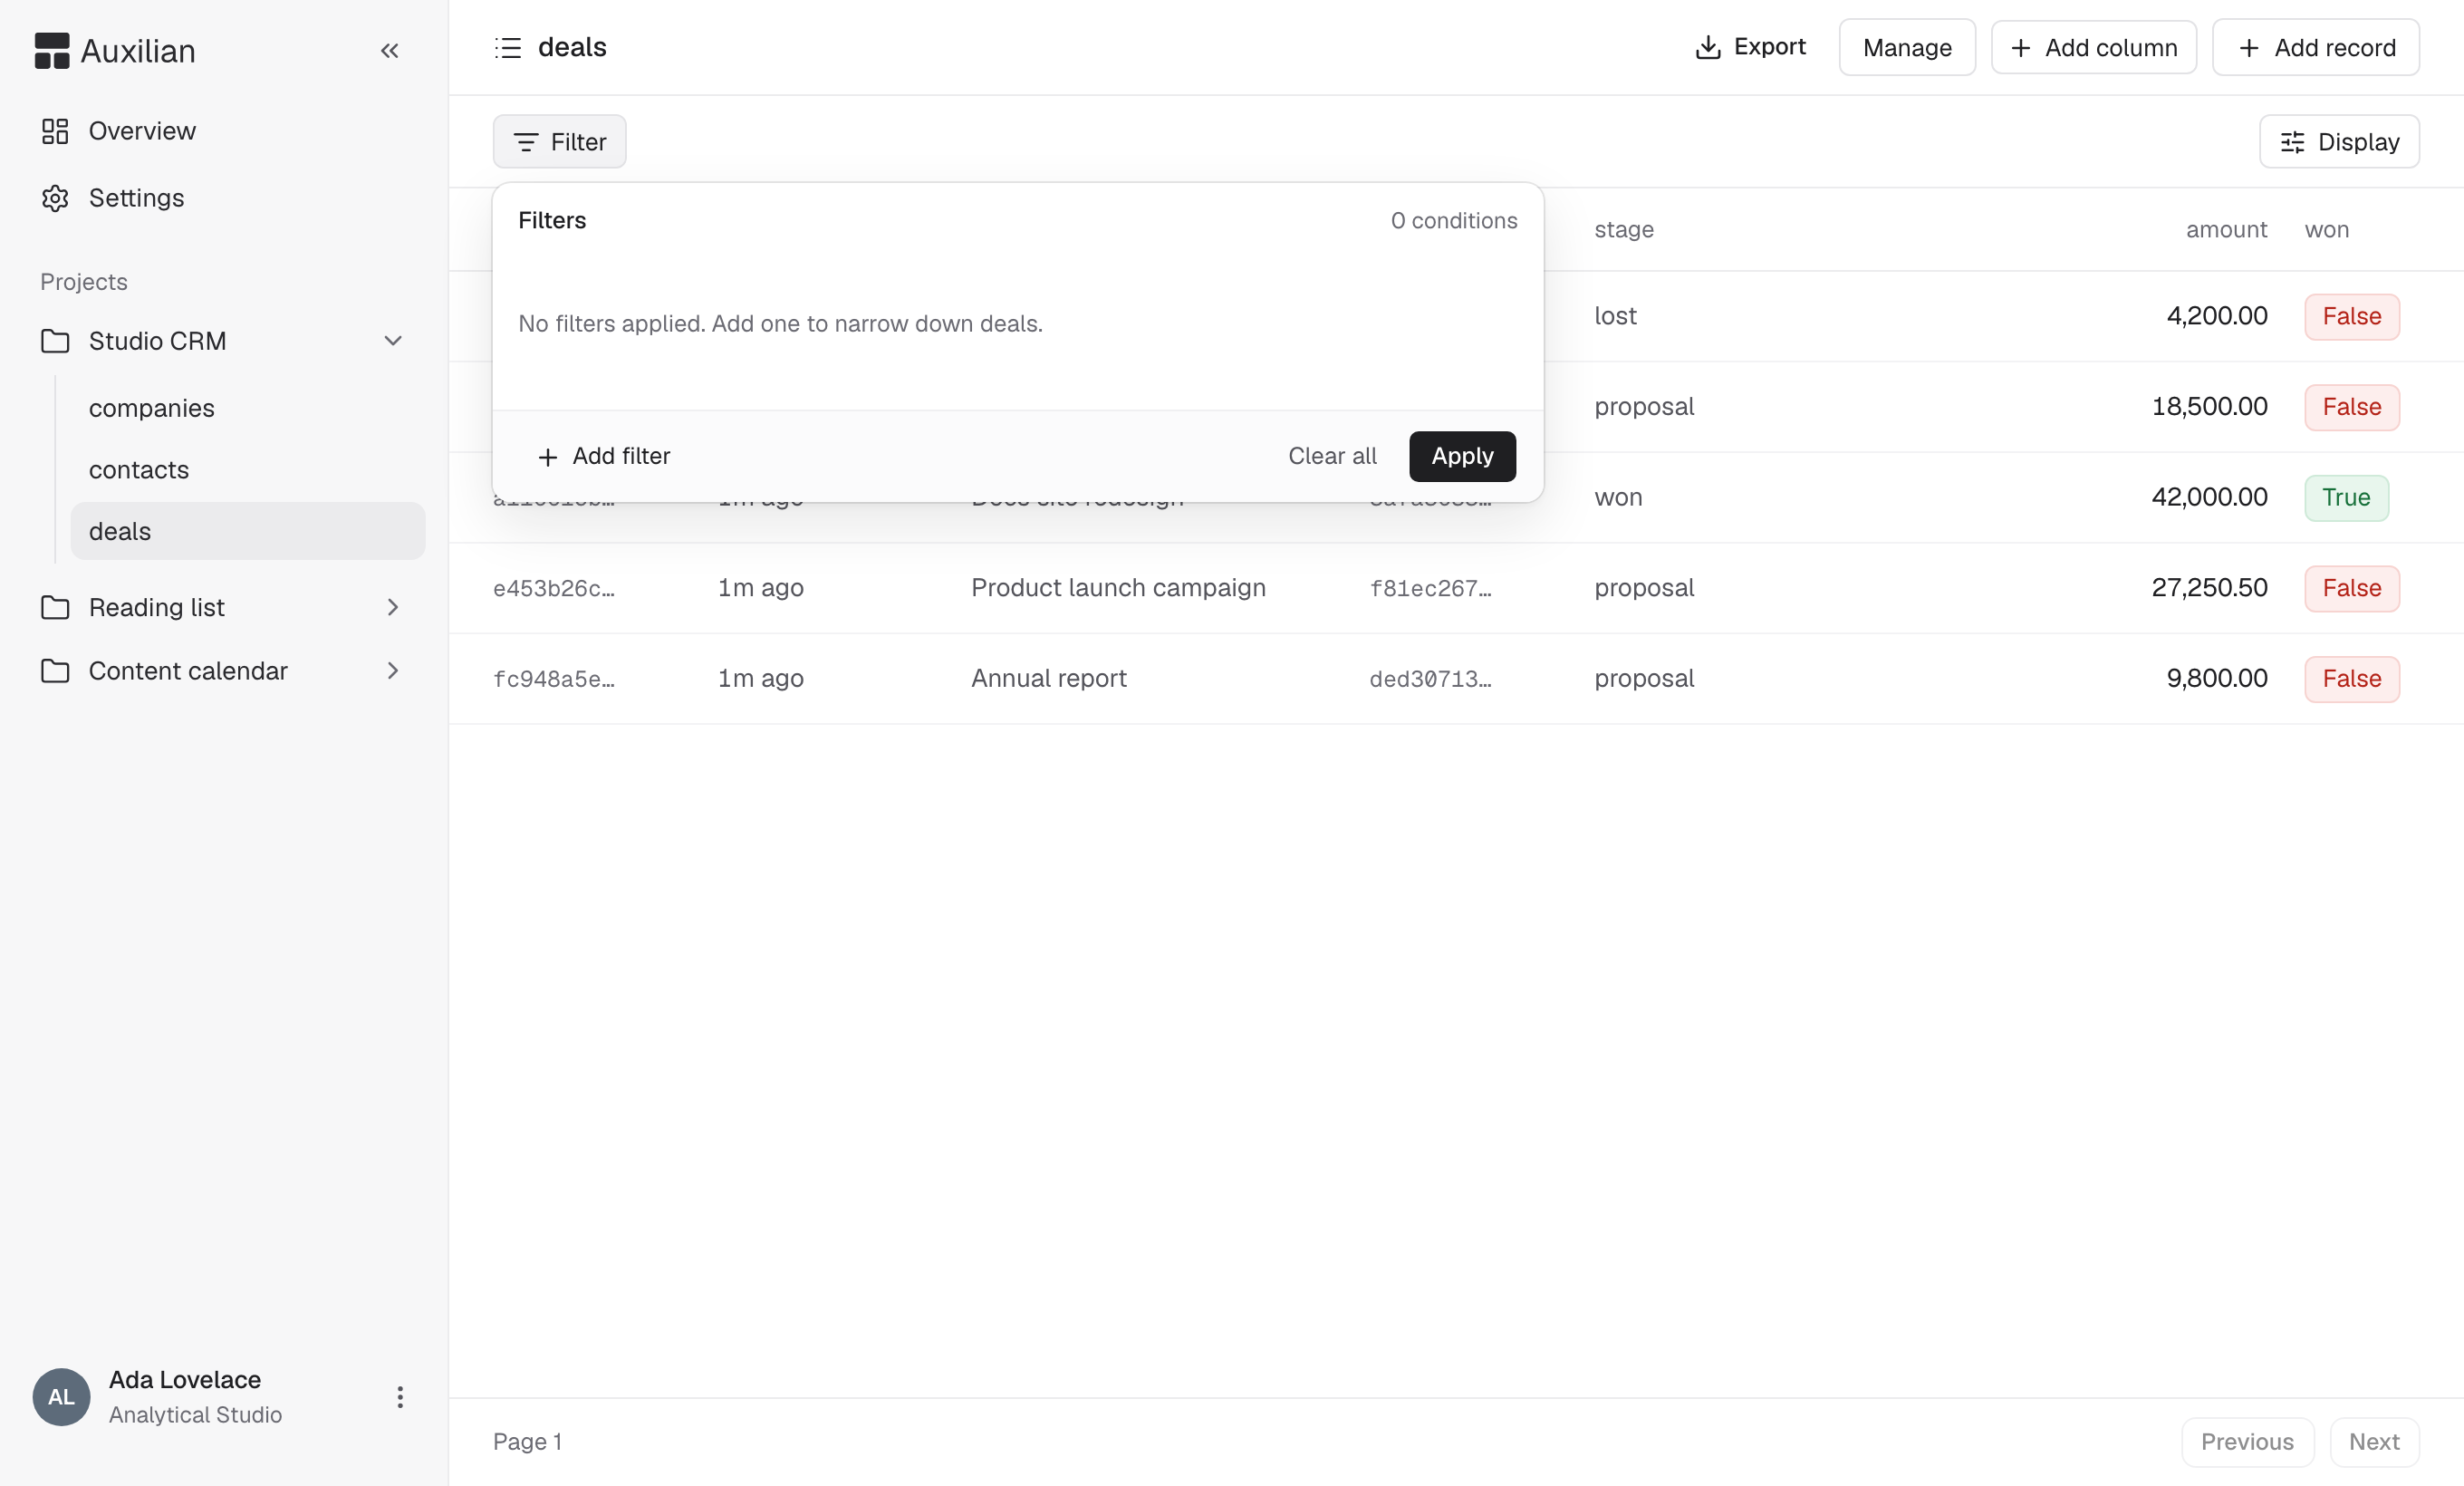Click the list icon beside deals title
This screenshot has width=2464, height=1486.
[508, 48]
